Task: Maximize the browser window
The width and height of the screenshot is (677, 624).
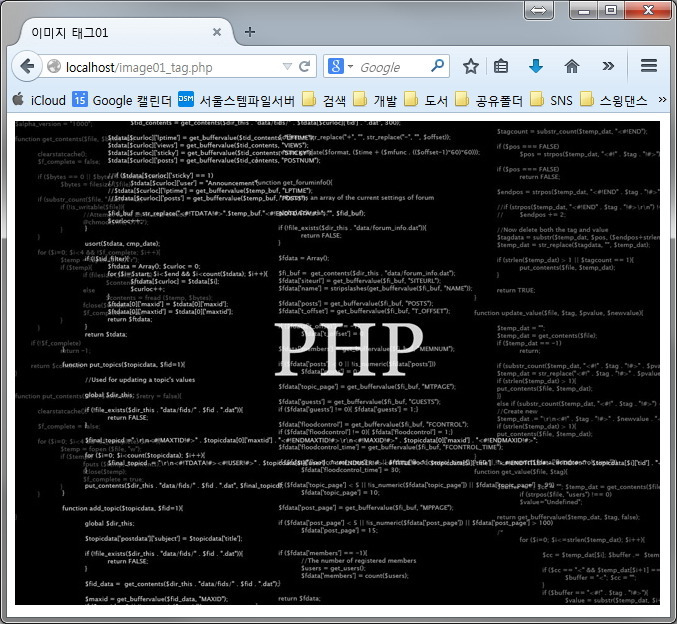Action: [611, 10]
